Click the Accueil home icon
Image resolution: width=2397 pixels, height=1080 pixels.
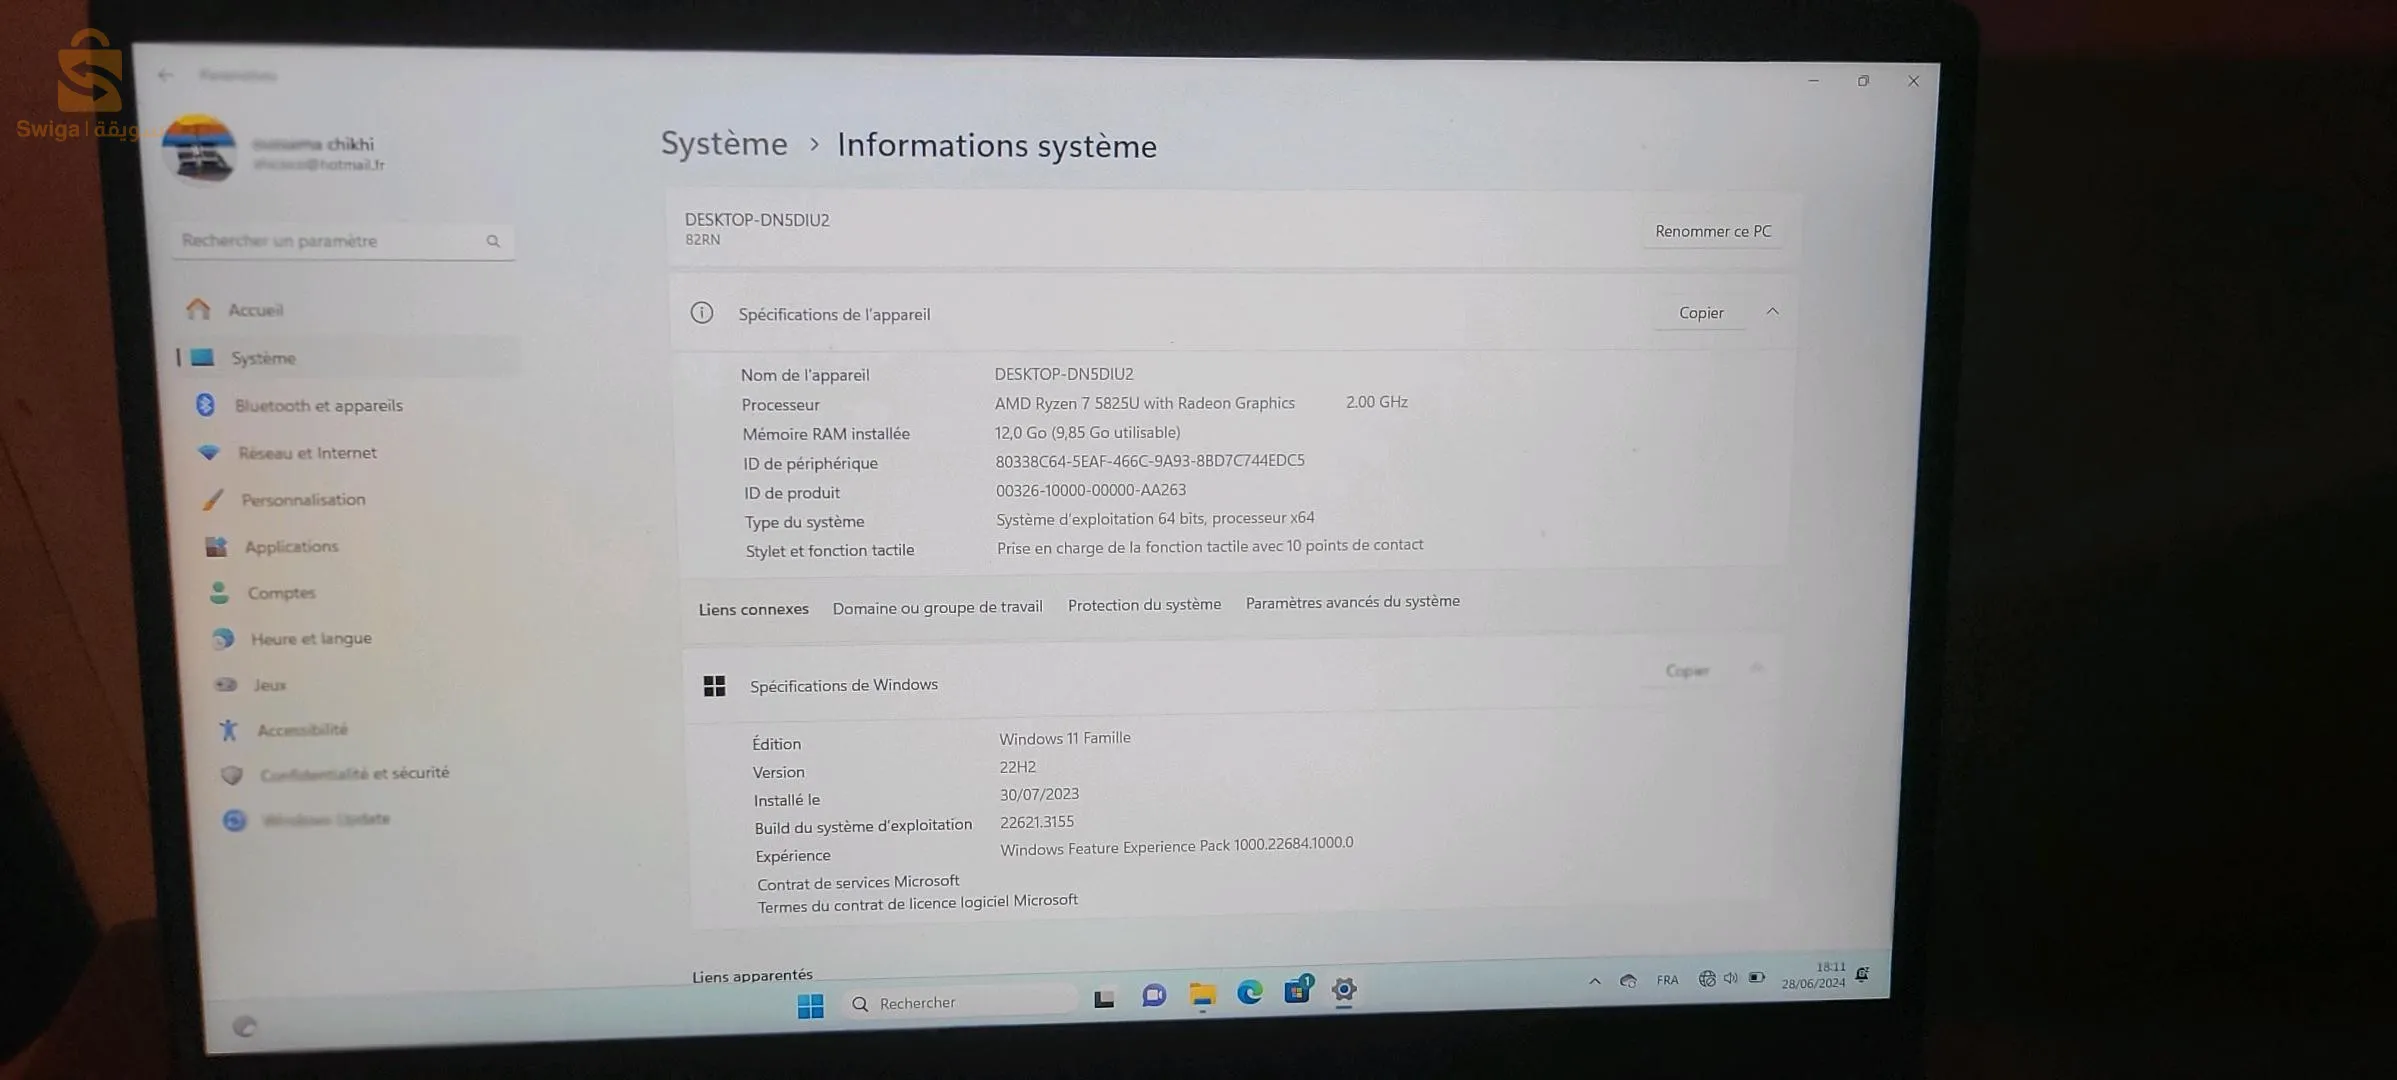coord(199,309)
